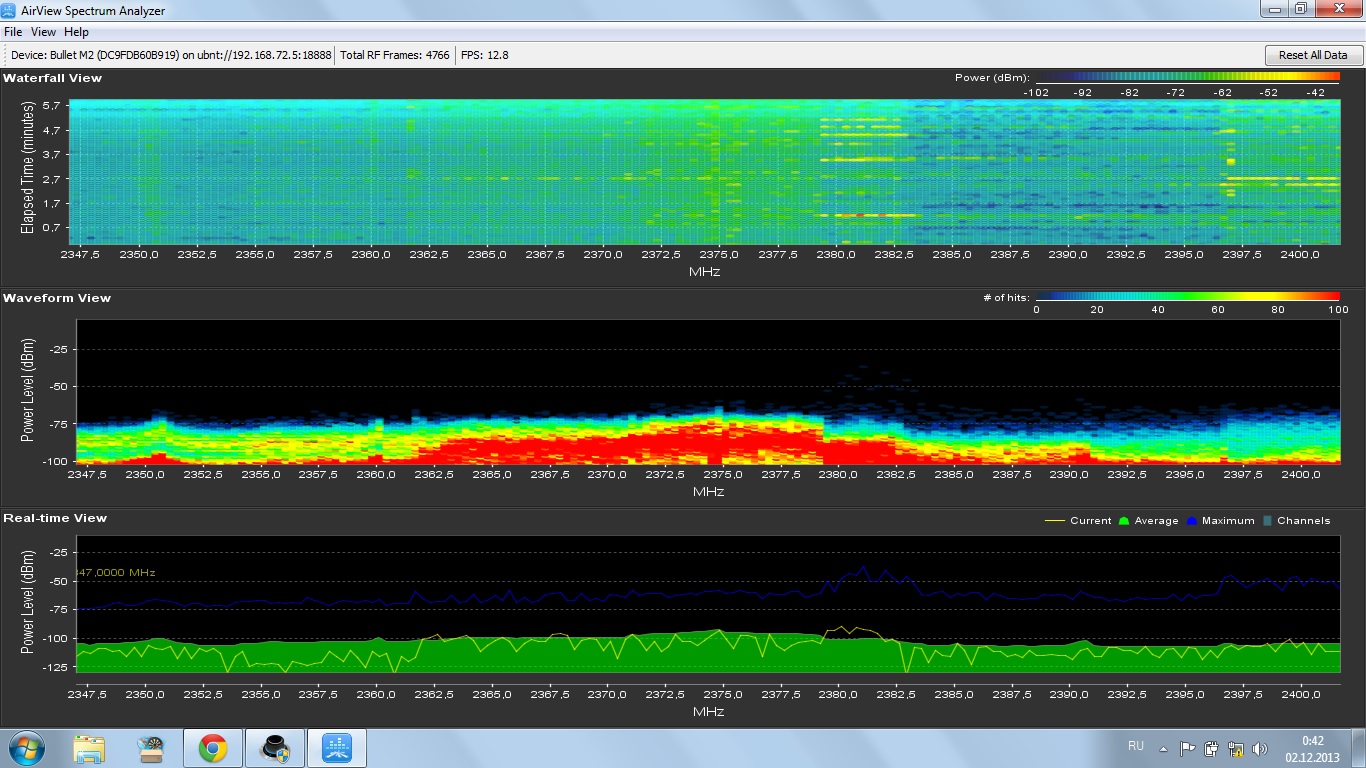This screenshot has height=768, width=1366.
Task: Open the Action Center flag icon
Action: tap(1188, 748)
